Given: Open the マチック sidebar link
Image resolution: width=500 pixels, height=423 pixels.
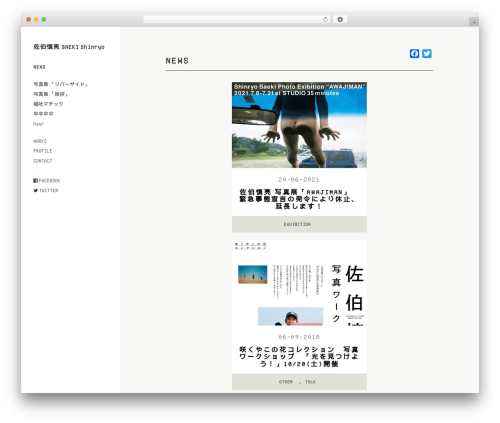Looking at the screenshot, I should [x=48, y=104].
